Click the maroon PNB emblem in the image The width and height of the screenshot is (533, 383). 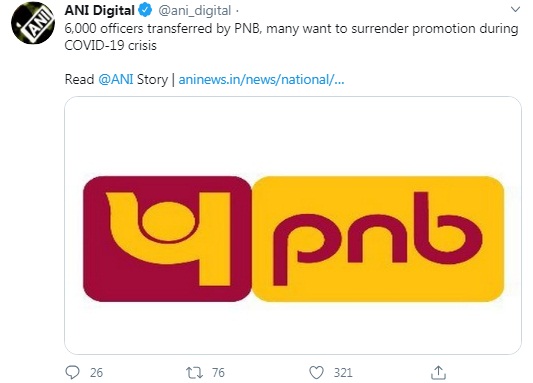[167, 239]
